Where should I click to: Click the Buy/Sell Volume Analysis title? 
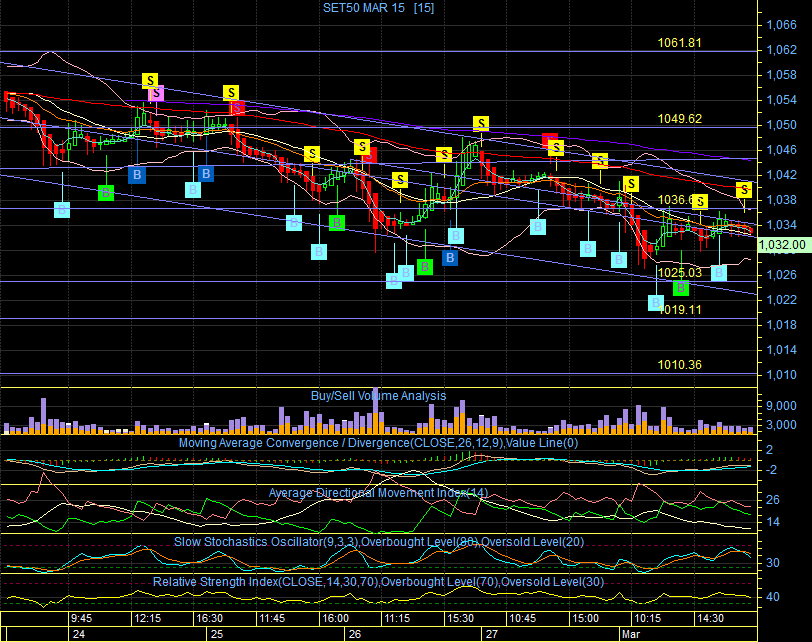click(379, 396)
